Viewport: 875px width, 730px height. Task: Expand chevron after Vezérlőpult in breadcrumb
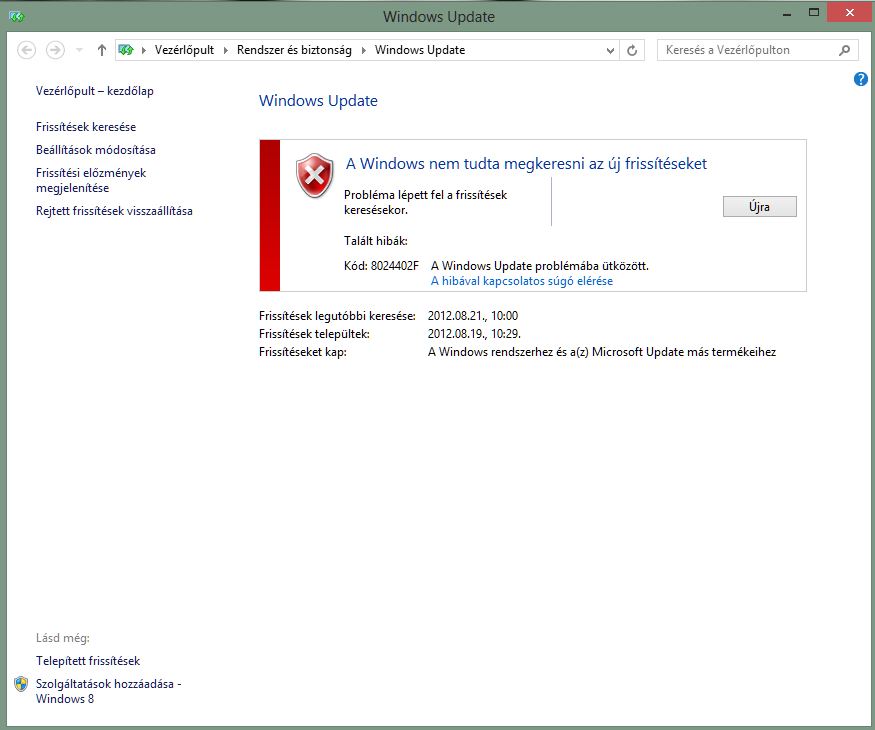point(225,50)
